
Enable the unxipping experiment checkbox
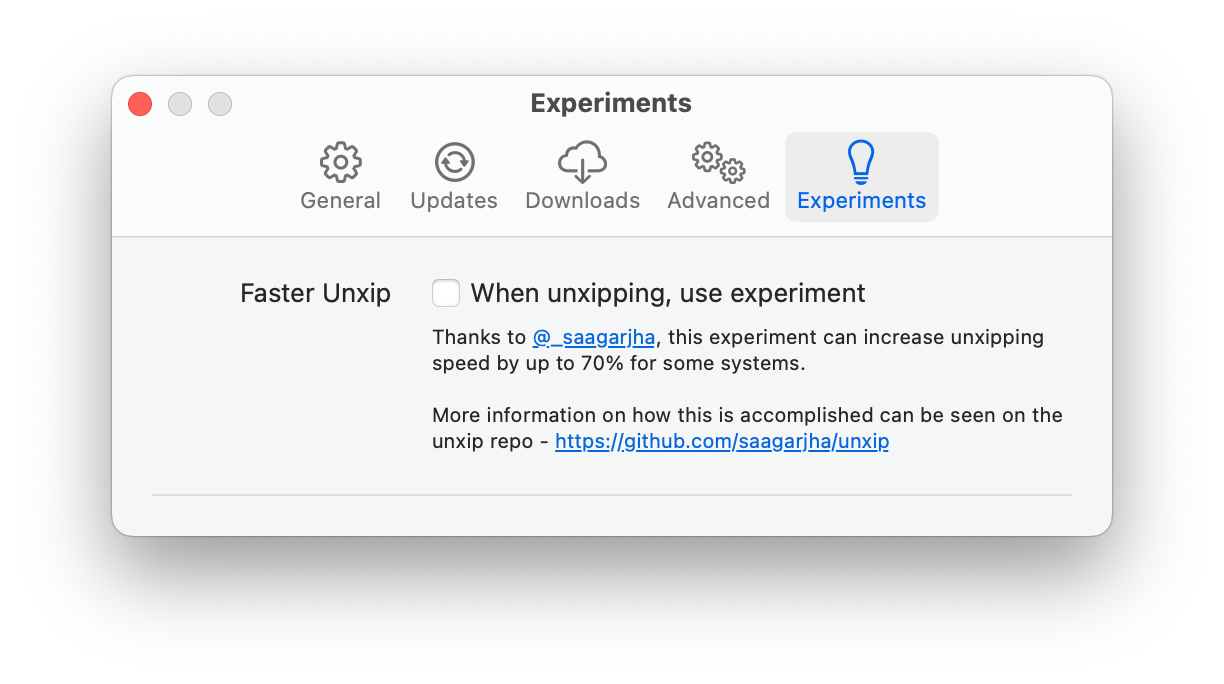click(x=446, y=293)
